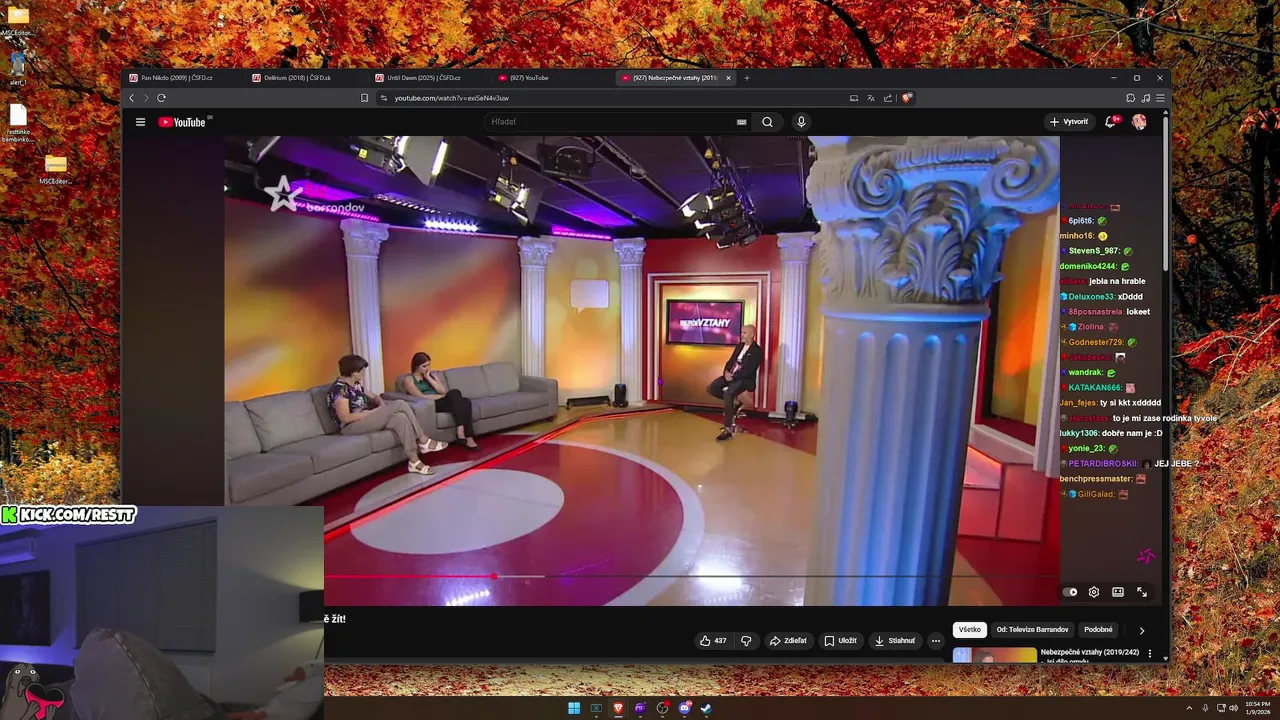1280x720 pixels.
Task: Open the Nebezpečné vztahy (2019/242) title link
Action: click(1090, 652)
